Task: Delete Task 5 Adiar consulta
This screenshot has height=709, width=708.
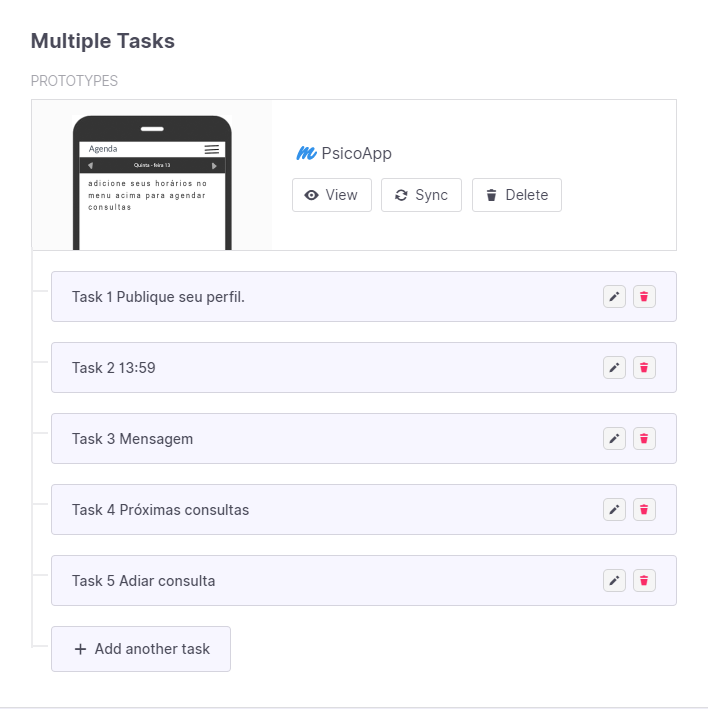Action: point(644,580)
